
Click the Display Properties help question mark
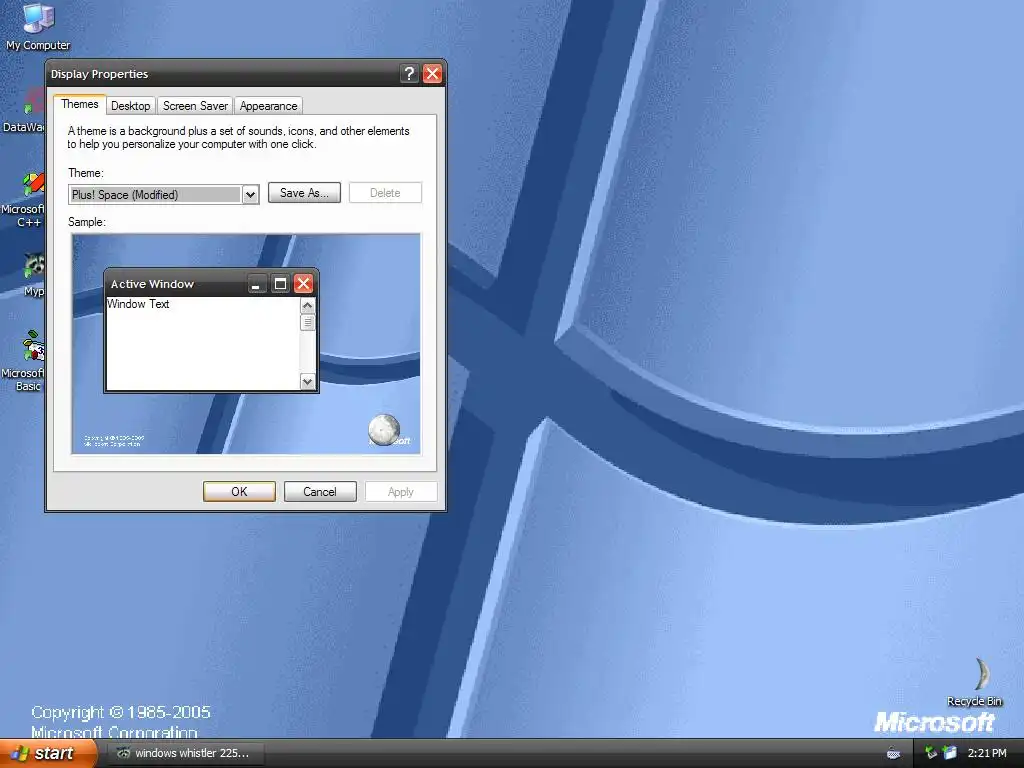click(x=409, y=74)
